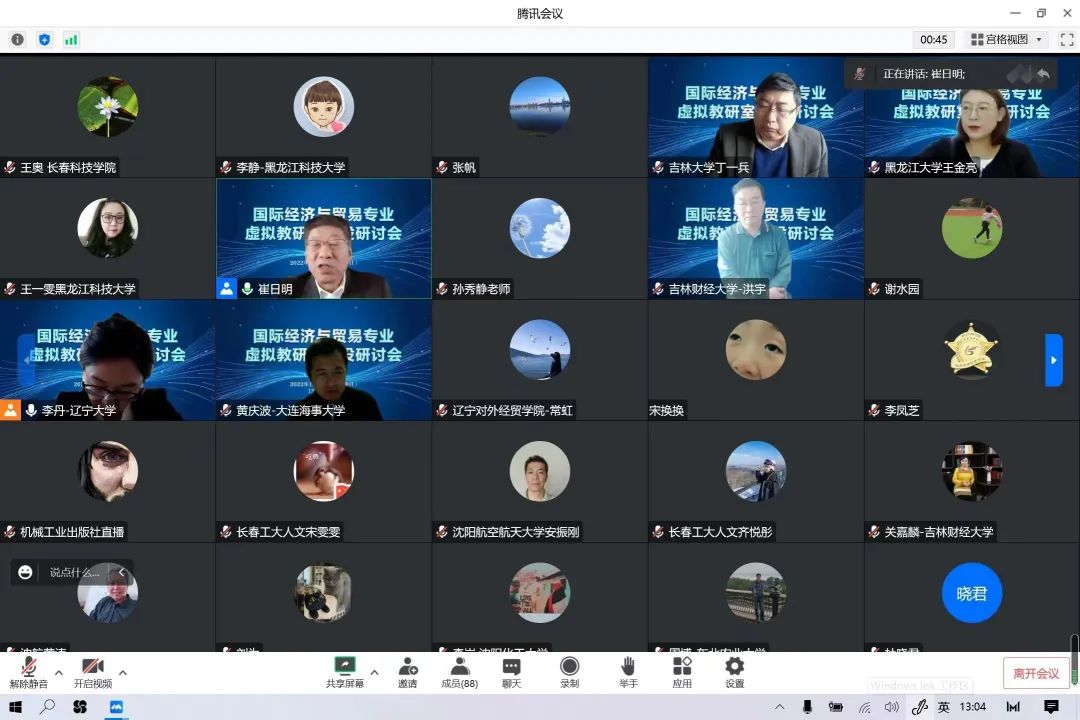Open meeting 设置 settings gear
Image resolution: width=1080 pixels, height=720 pixels.
734,672
